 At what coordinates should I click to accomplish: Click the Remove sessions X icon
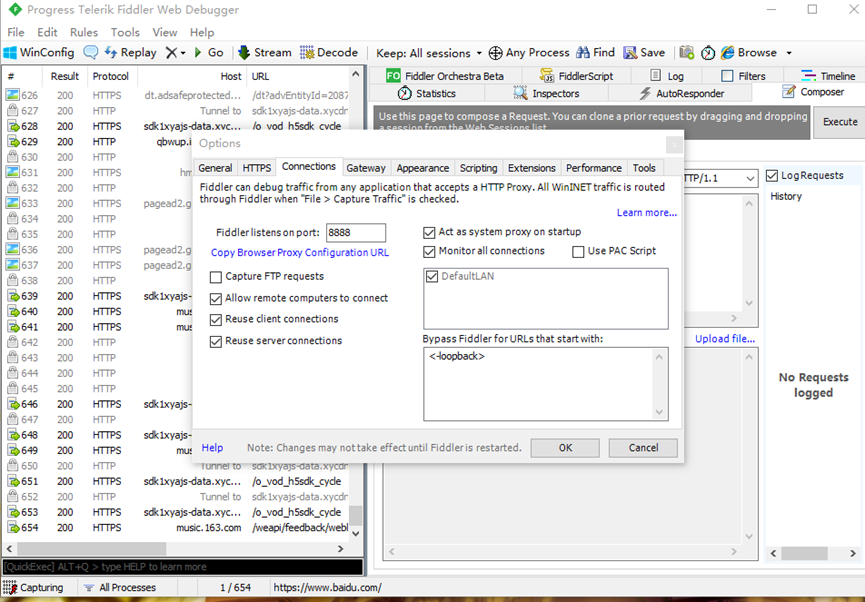[x=172, y=52]
